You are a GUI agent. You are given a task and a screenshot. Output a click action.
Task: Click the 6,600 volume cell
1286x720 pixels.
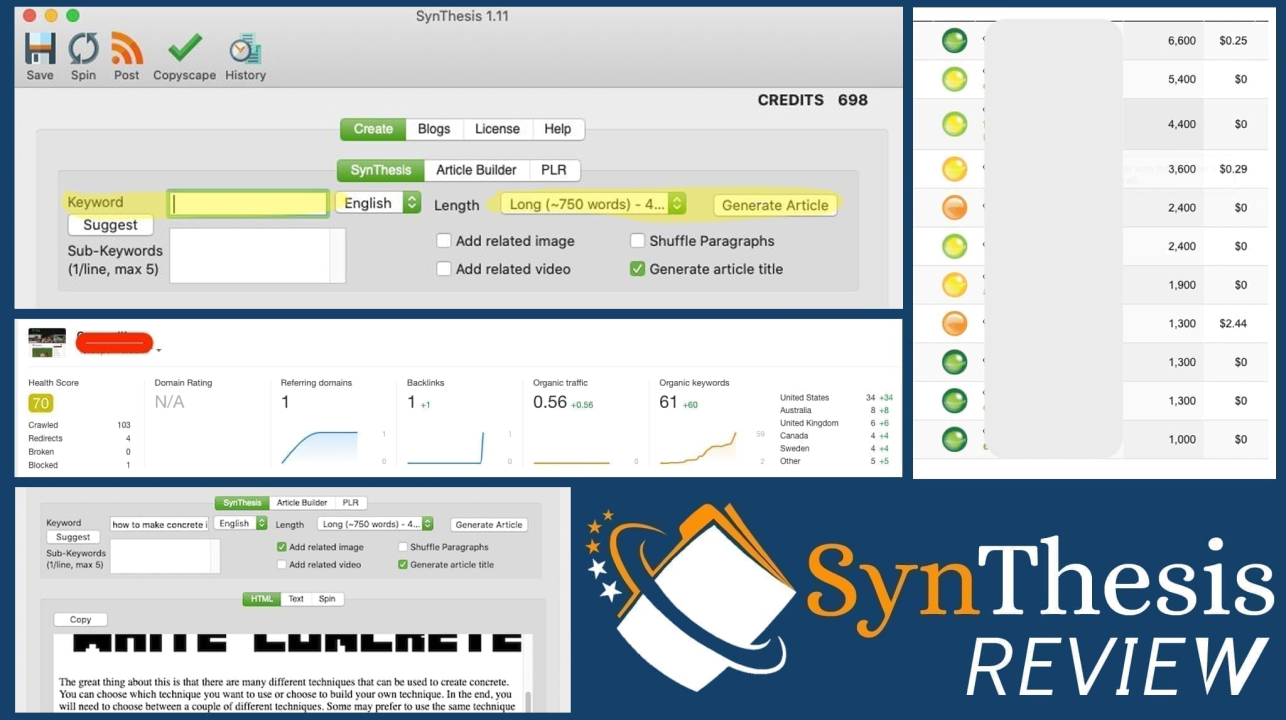[x=1181, y=41]
